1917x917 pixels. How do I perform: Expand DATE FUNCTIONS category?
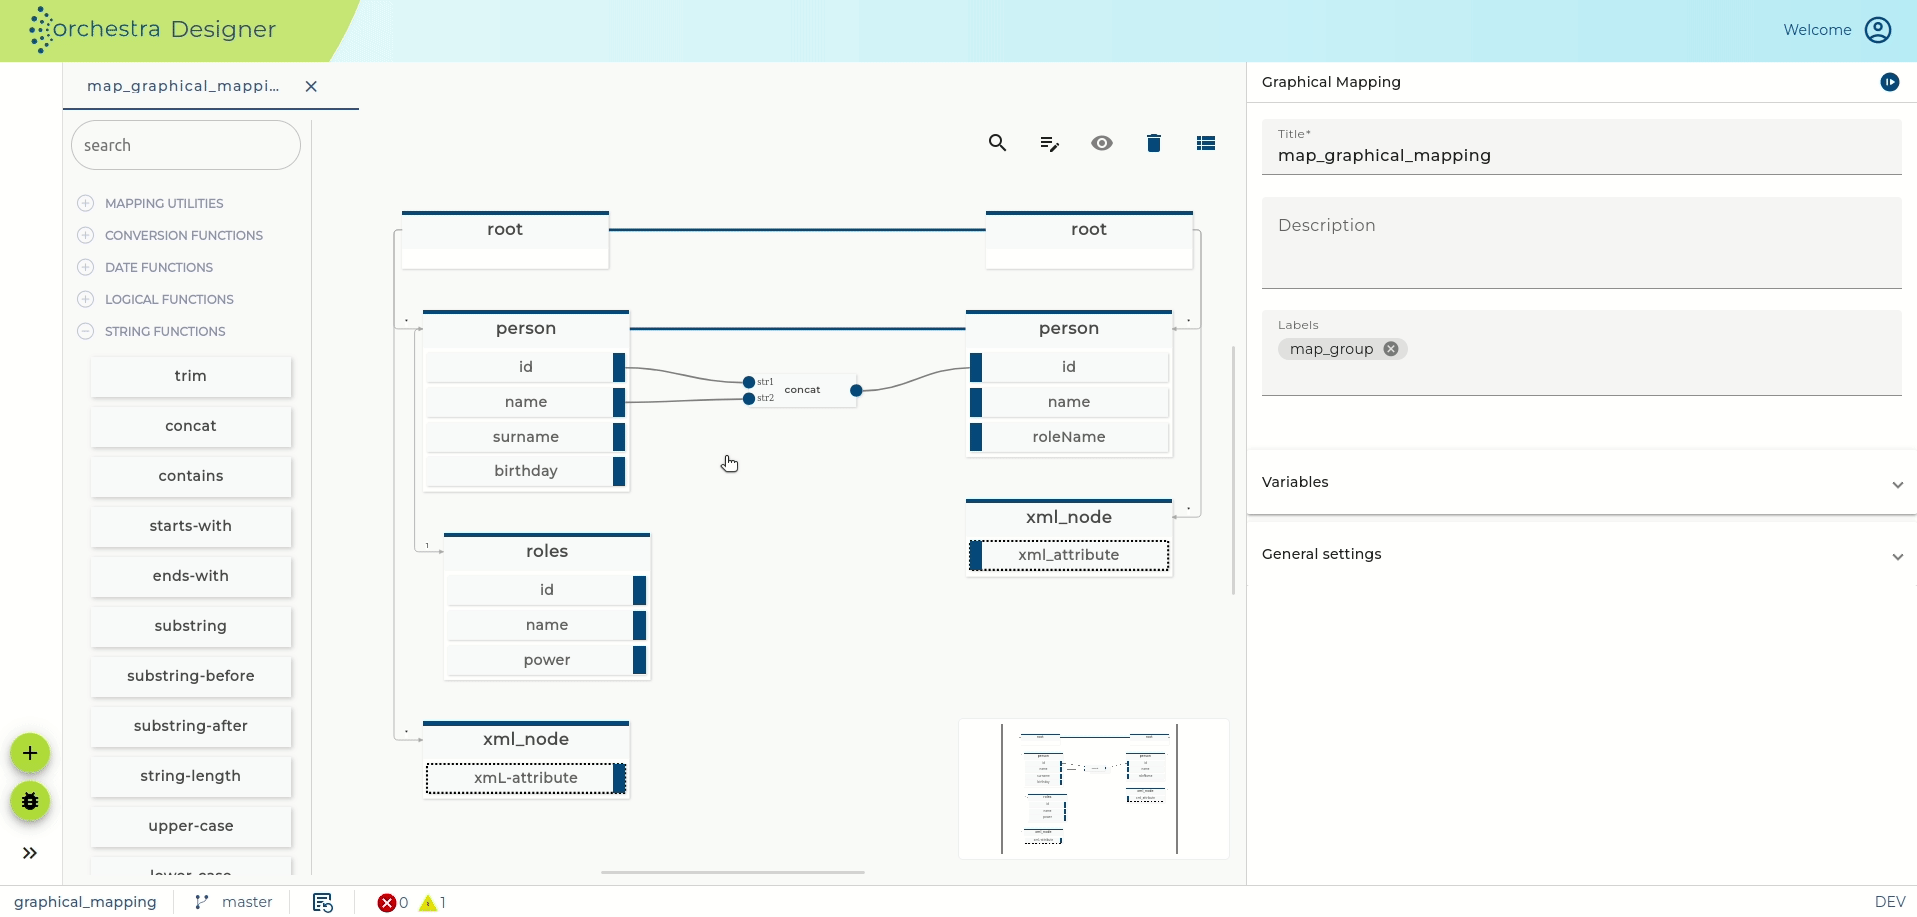86,267
